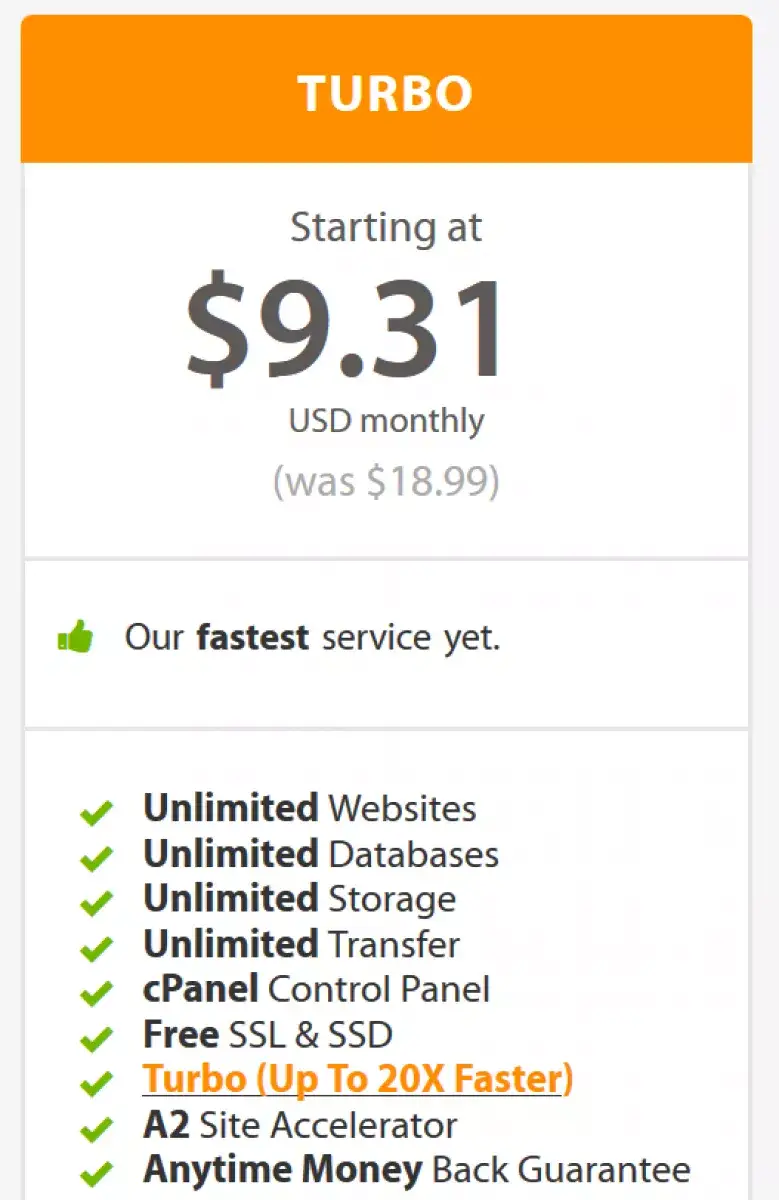Select the orange TURBO plan header
This screenshot has width=779, height=1200.
click(x=386, y=89)
